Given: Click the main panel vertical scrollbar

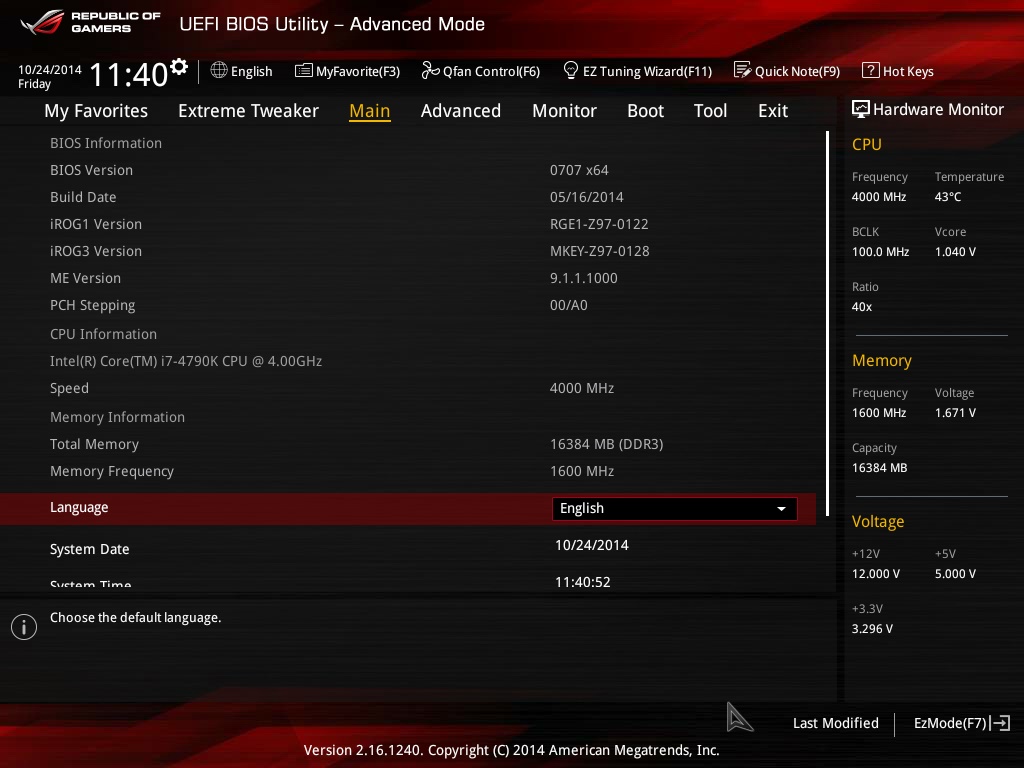Looking at the screenshot, I should pos(827,323).
